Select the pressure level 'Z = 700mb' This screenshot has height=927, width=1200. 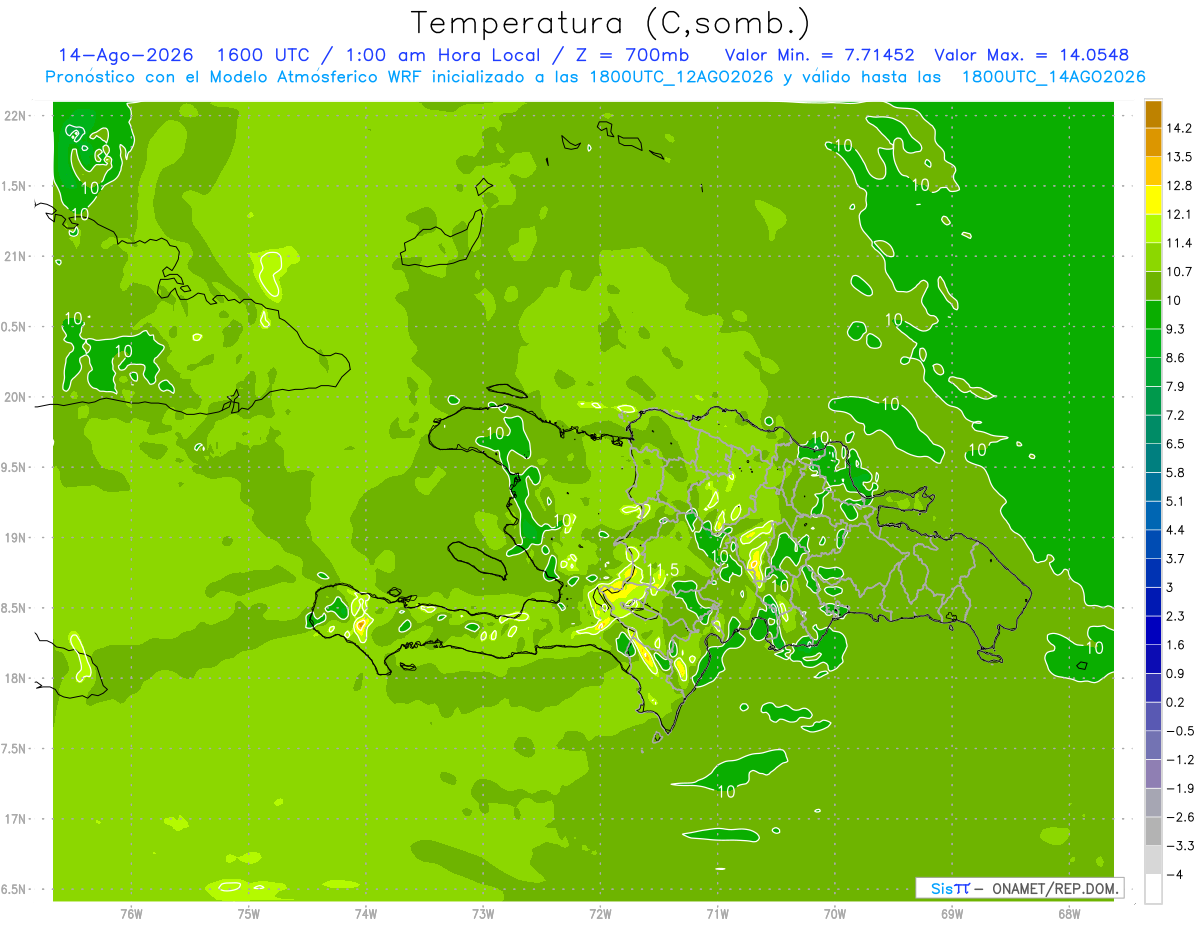tap(628, 55)
